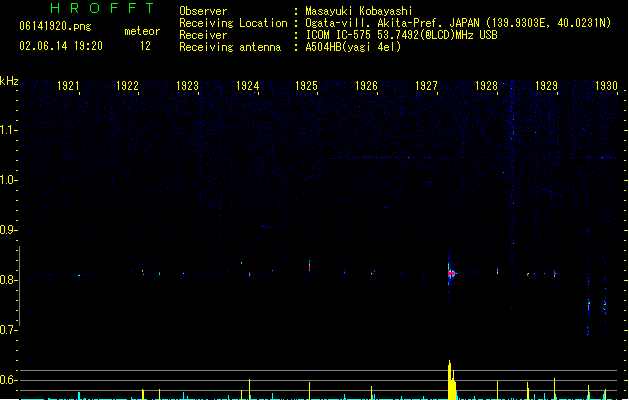Click the Ogata-vill. Akita-Pref. JAPAN coordinates text
629x400 pixels.
point(458,23)
